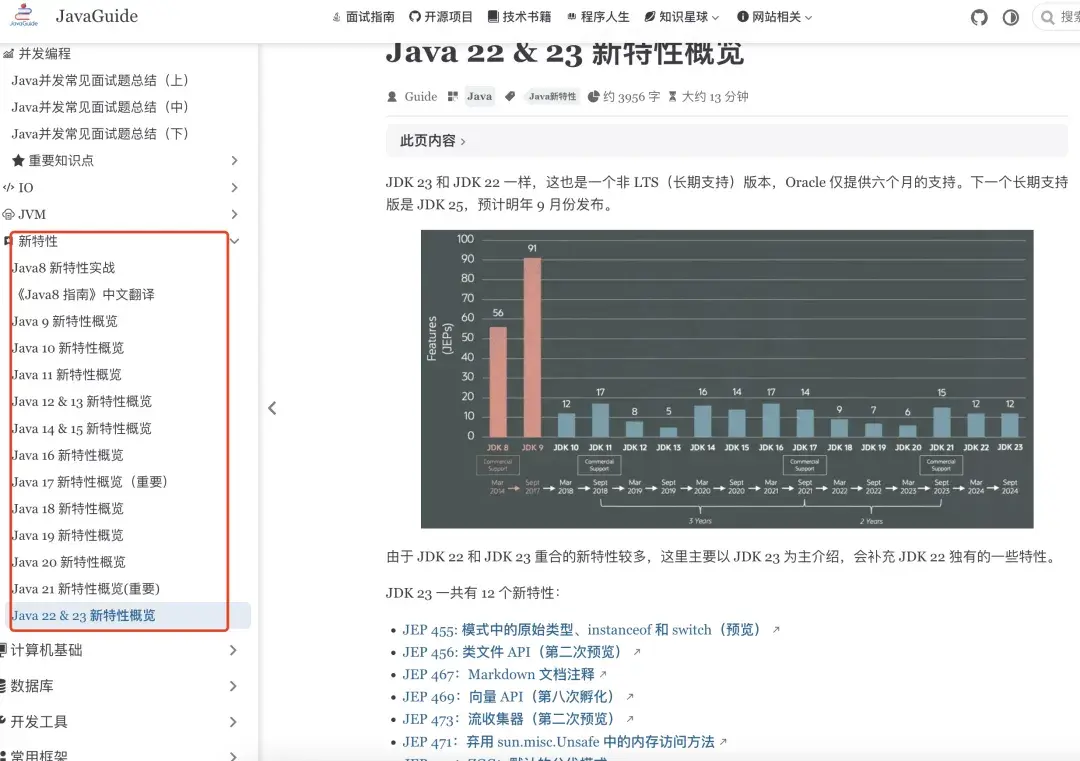The height and width of the screenshot is (761, 1080).
Task: Select 开源项目 in the navigation bar
Action: point(447,17)
